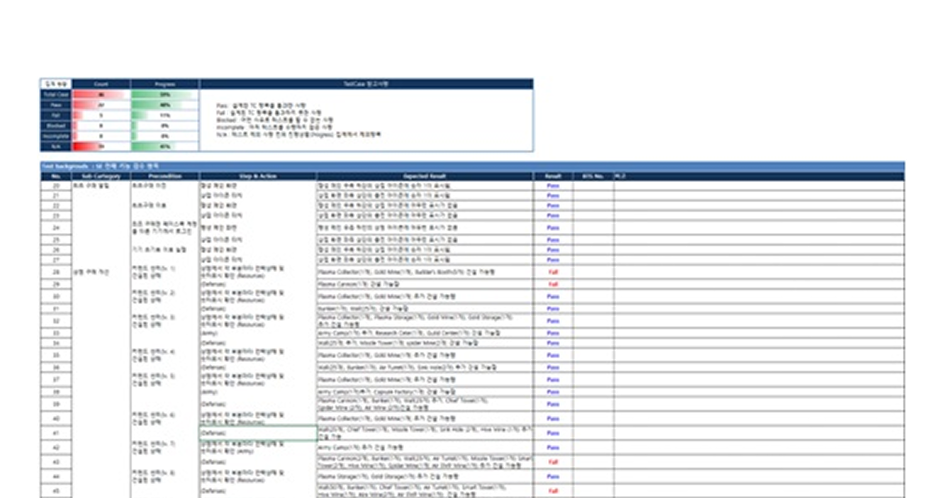Select the "Precondition" column header
Screen dimensions: 948x498
click(165, 176)
